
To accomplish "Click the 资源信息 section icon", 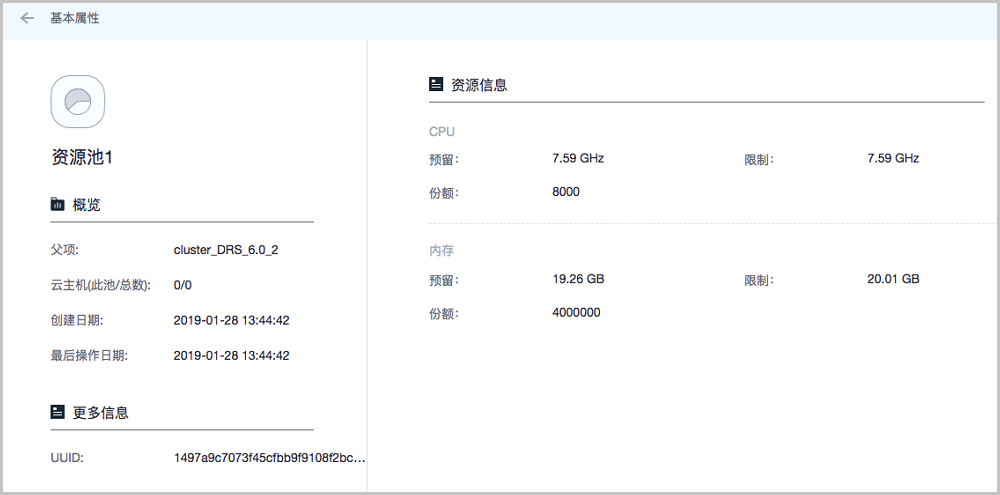I will 436,85.
